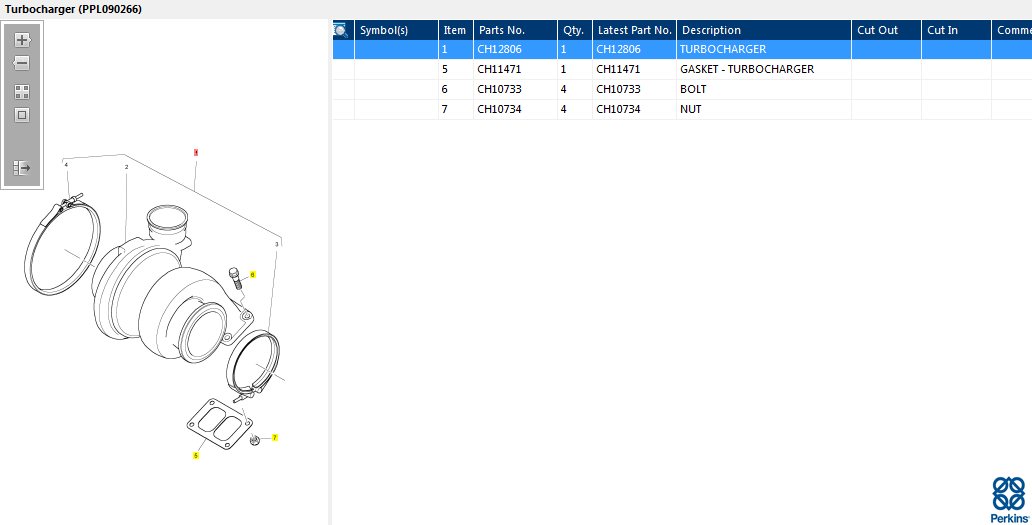Click the TURBOCHARGER description in highlighted row
The image size is (1032, 525).
723,49
